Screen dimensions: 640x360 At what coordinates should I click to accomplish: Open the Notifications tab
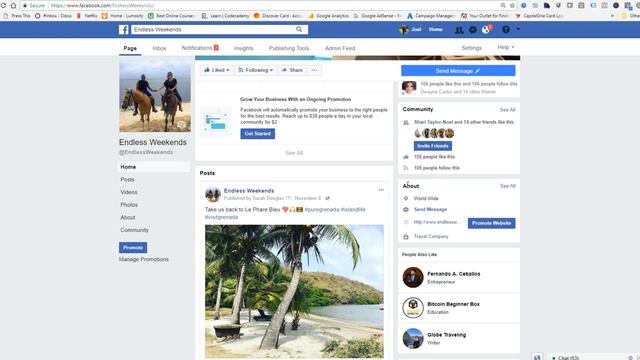click(200, 48)
